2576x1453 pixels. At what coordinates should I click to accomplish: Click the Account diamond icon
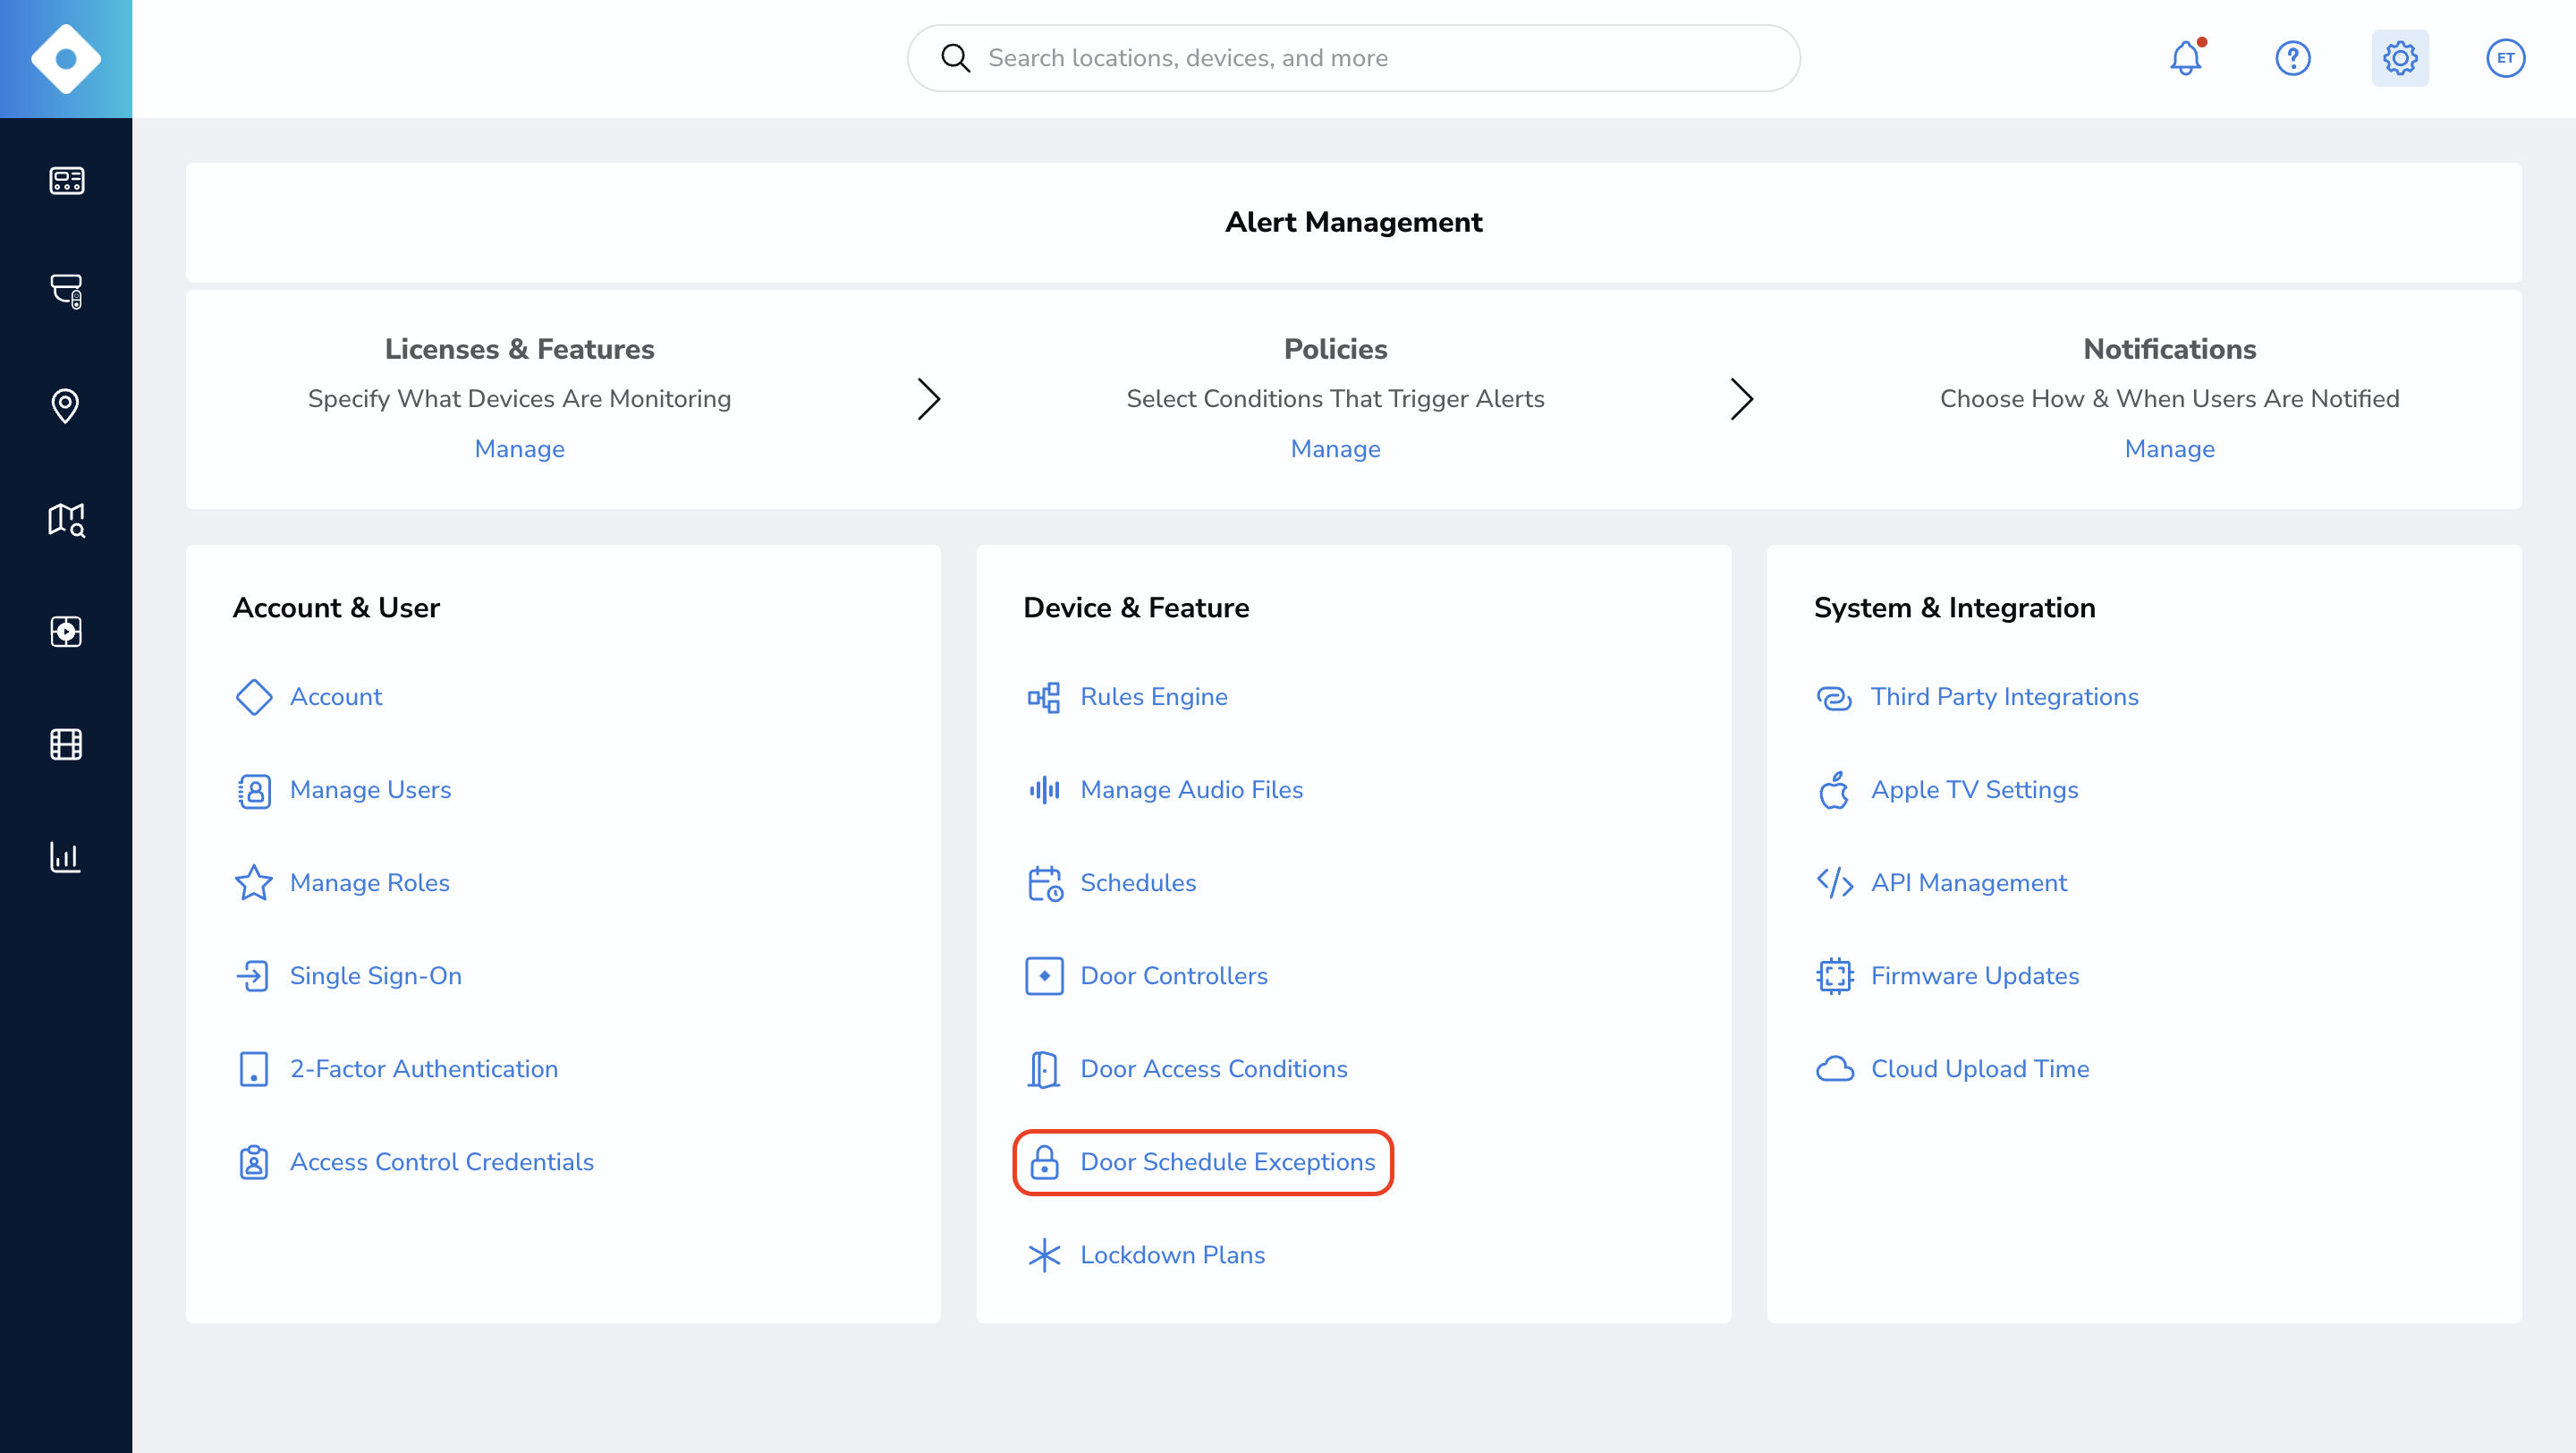254,697
